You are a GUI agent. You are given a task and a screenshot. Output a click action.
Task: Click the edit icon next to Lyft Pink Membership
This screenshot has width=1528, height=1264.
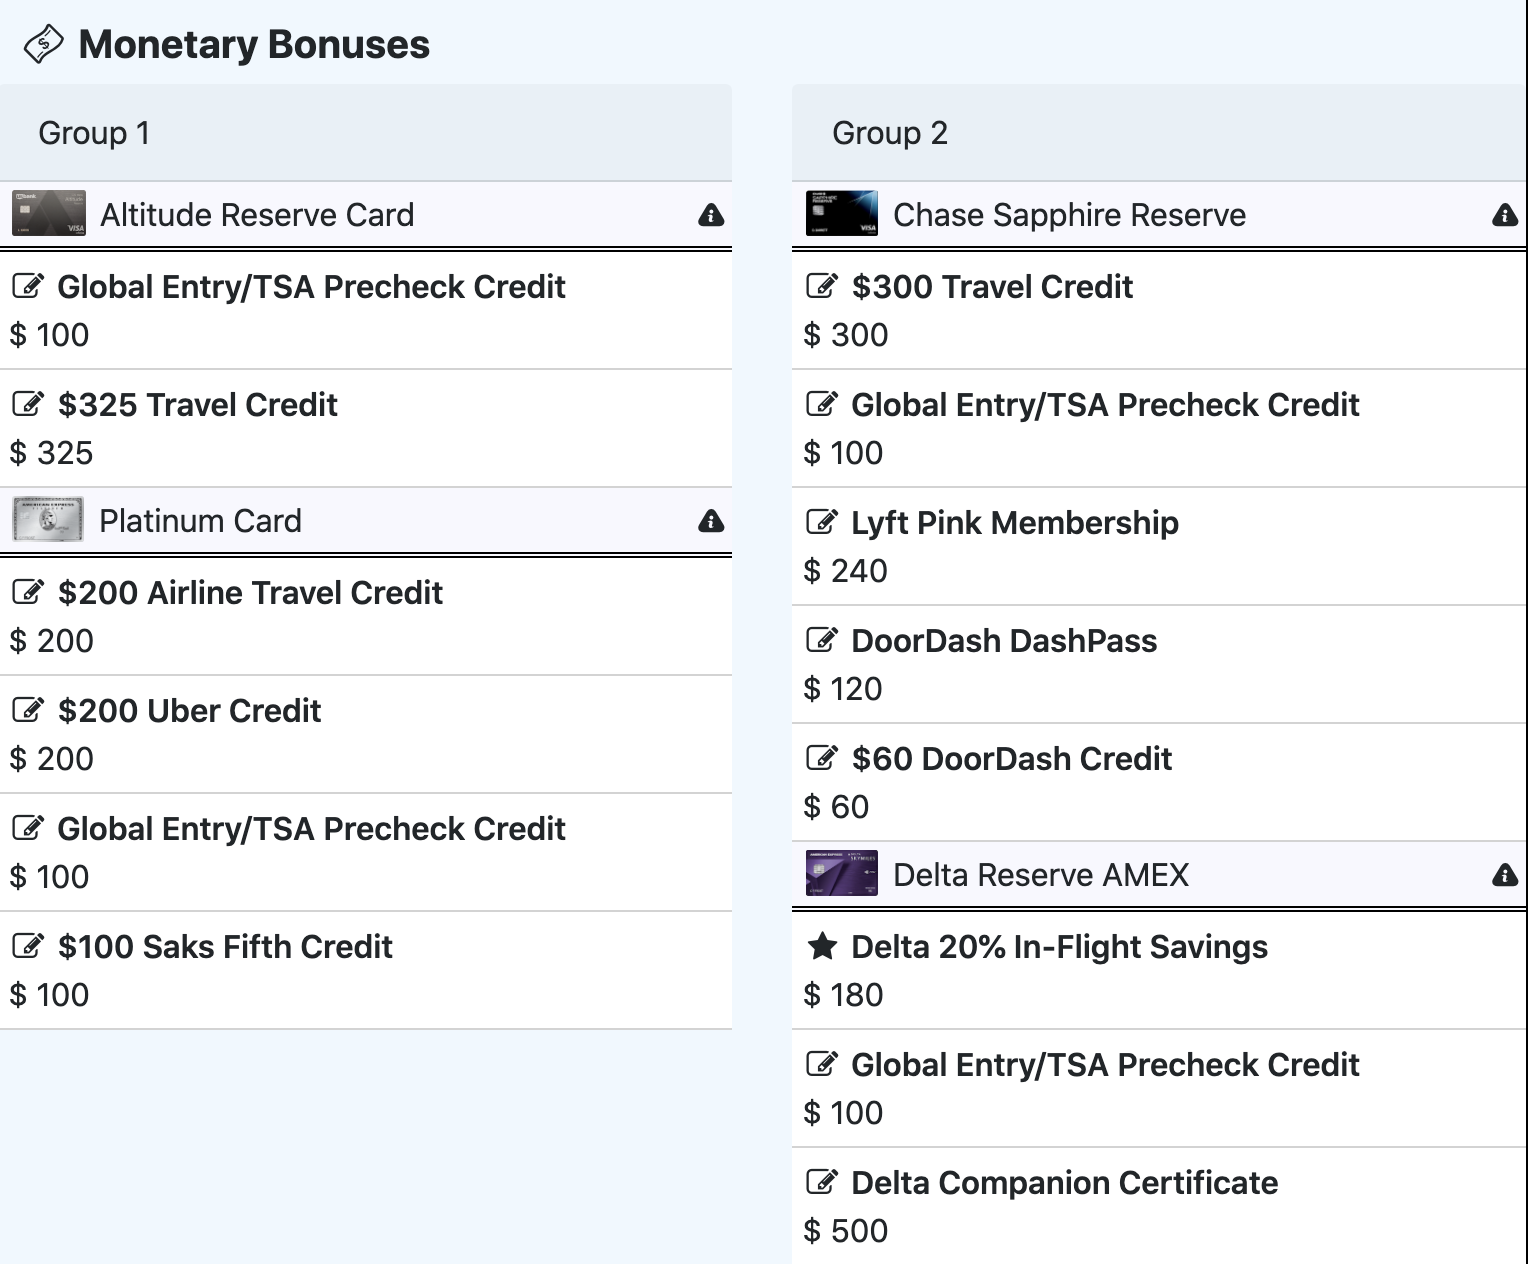pyautogui.click(x=822, y=522)
